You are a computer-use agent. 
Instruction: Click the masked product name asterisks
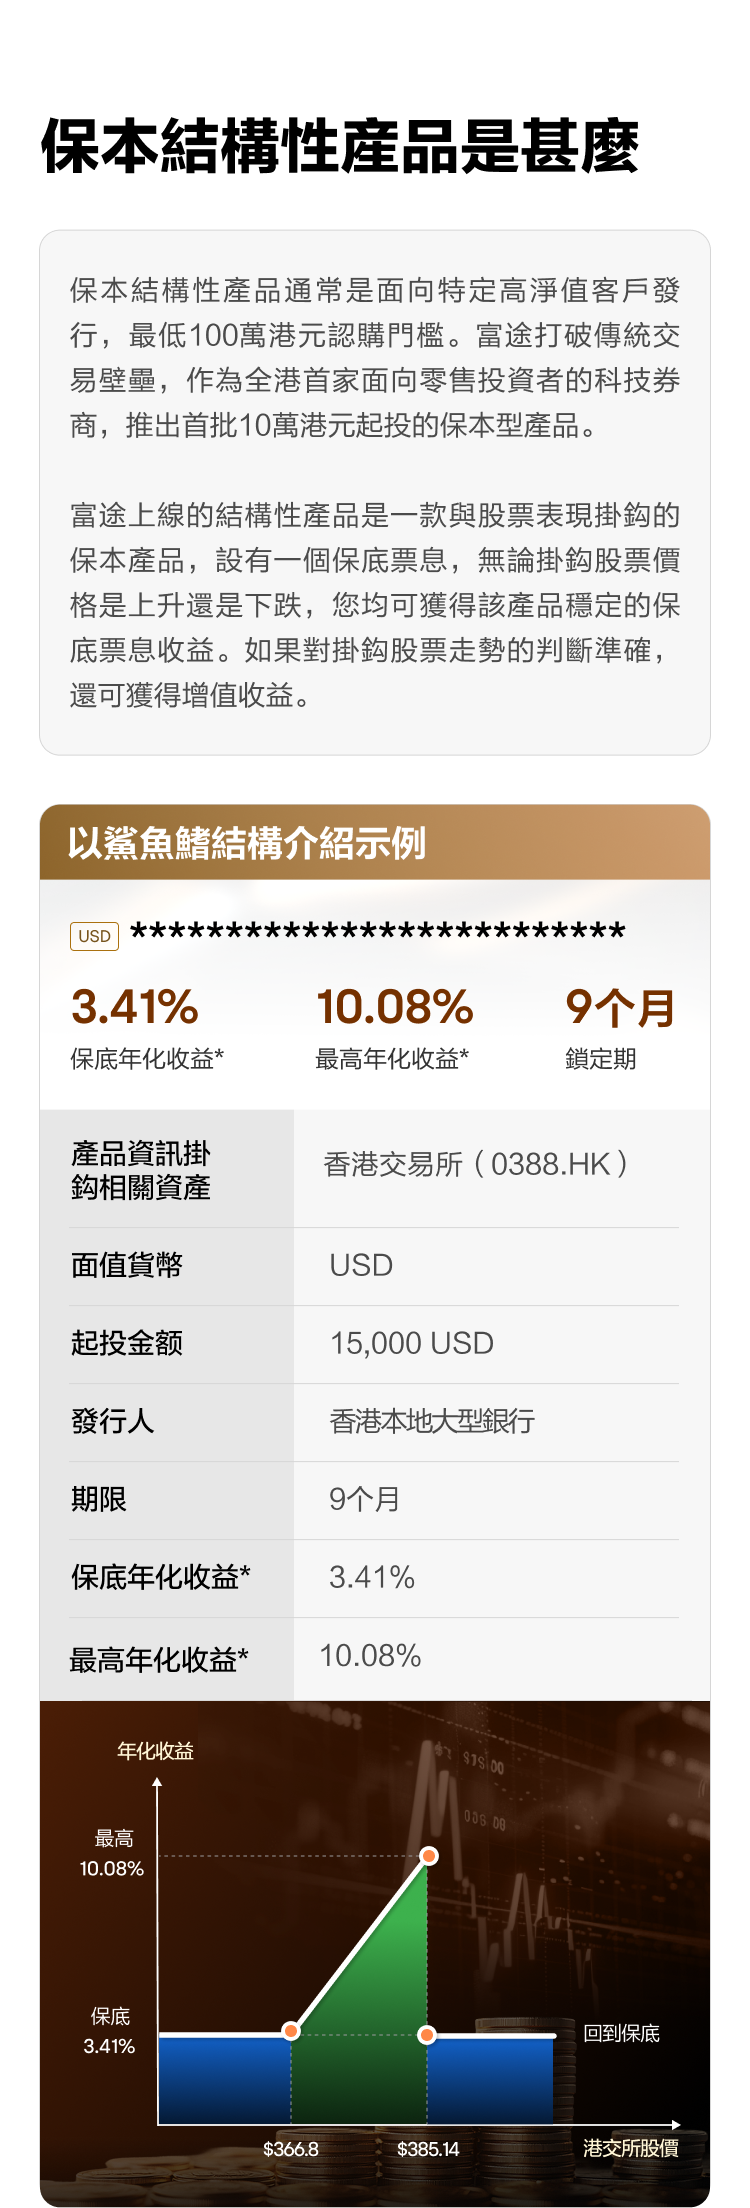click(378, 933)
